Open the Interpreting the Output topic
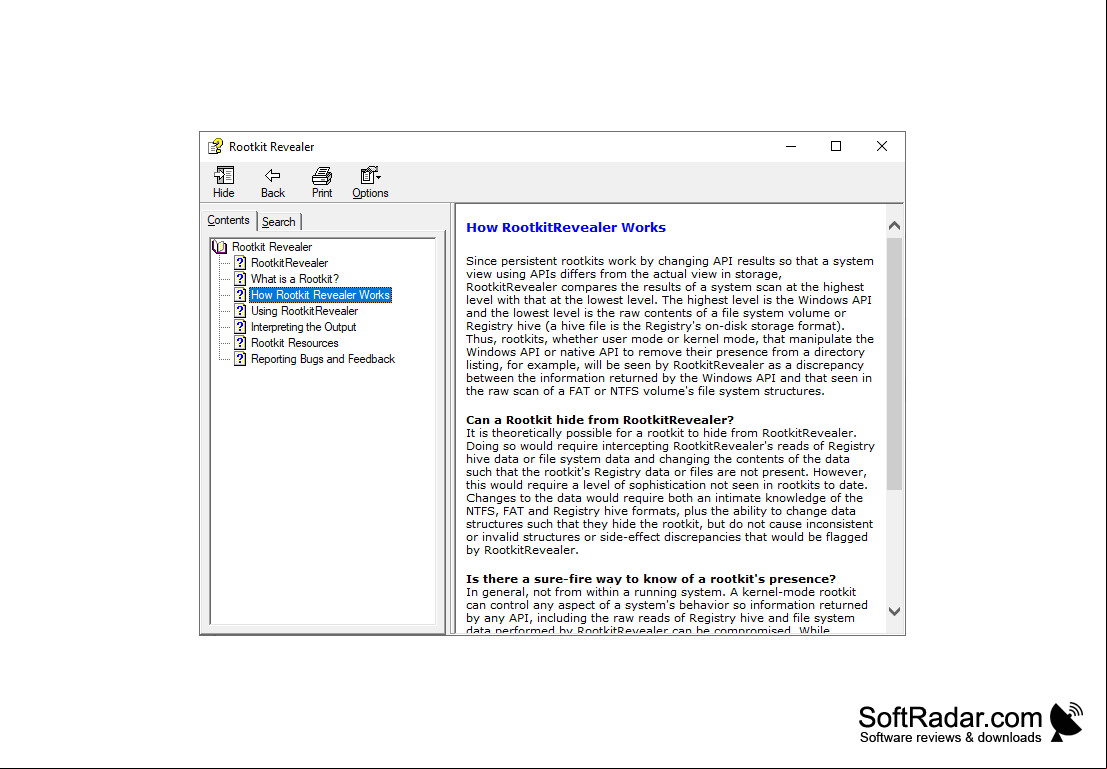 click(304, 327)
